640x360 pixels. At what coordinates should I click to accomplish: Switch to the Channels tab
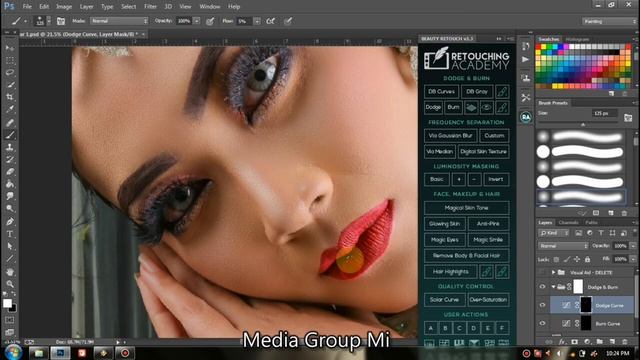click(x=569, y=223)
